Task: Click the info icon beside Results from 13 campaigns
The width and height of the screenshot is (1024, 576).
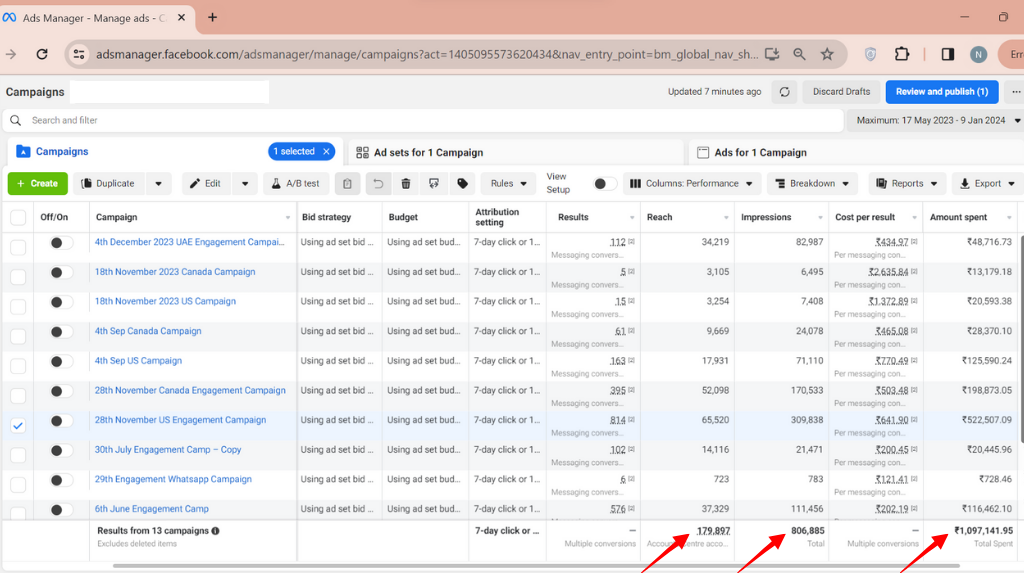Action: click(x=216, y=531)
